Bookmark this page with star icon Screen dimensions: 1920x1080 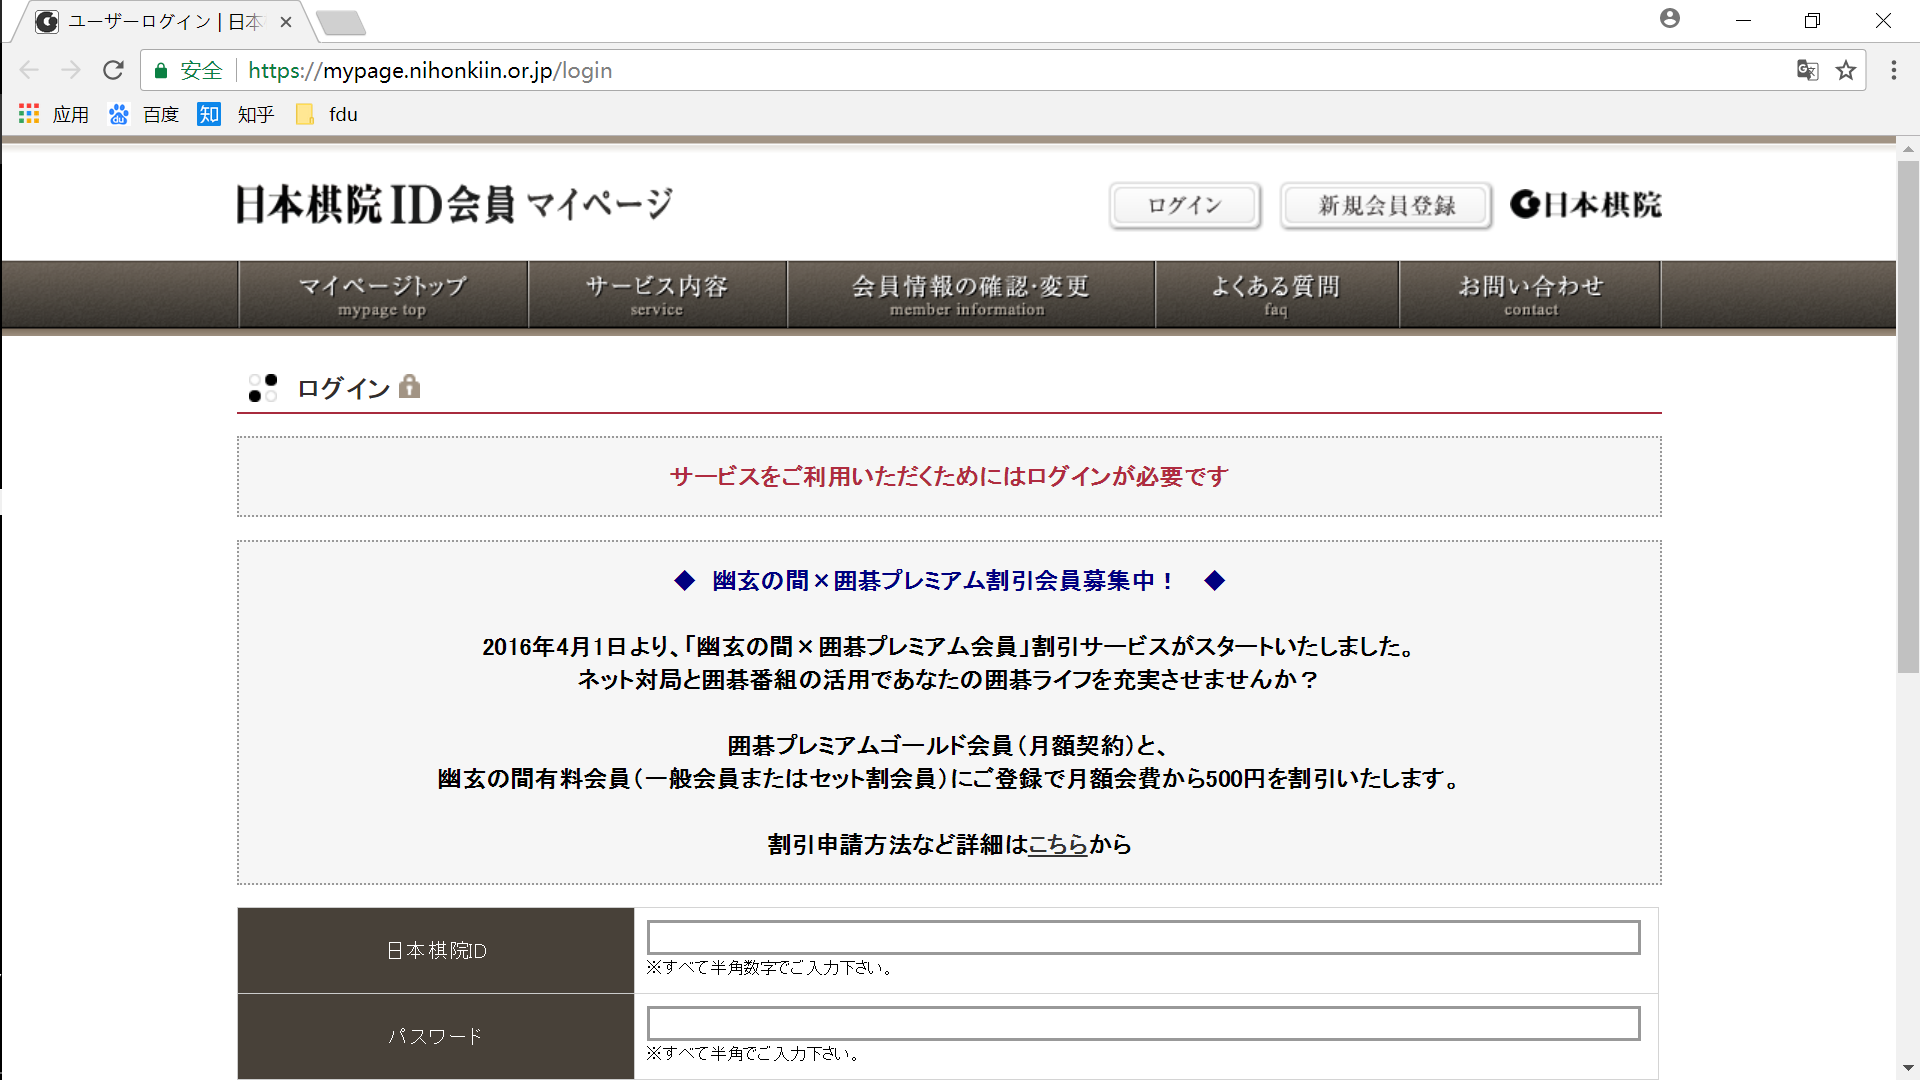click(x=1846, y=70)
